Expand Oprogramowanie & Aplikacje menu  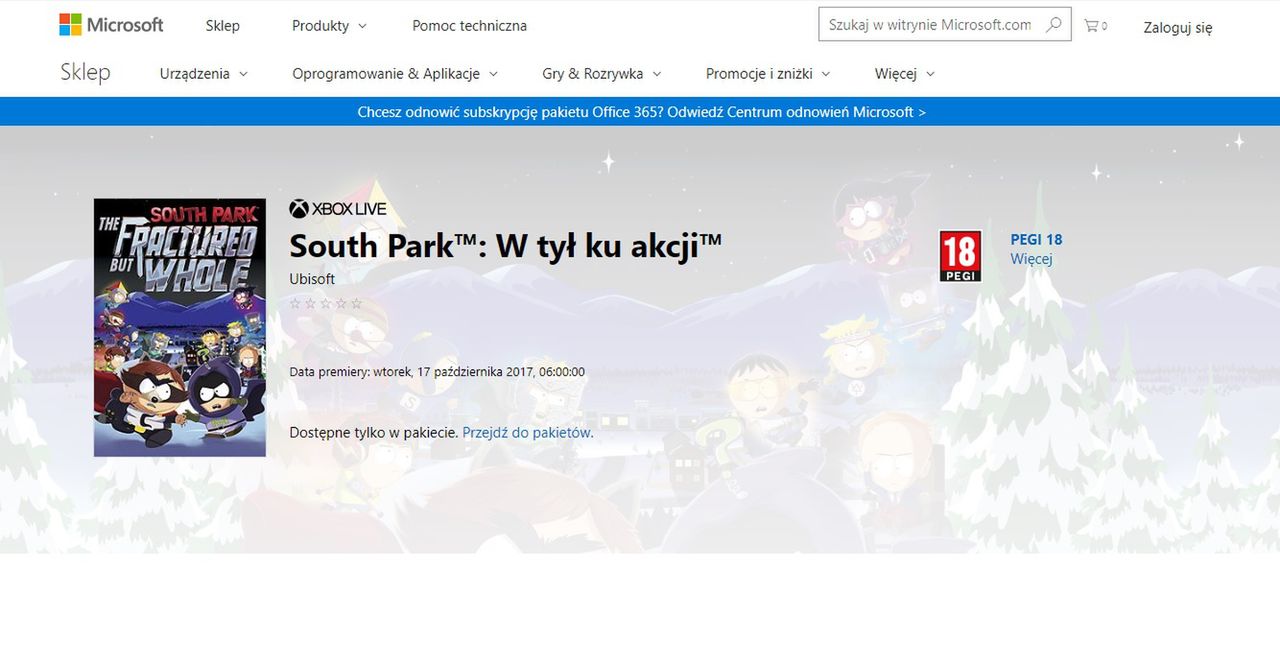pyautogui.click(x=395, y=74)
